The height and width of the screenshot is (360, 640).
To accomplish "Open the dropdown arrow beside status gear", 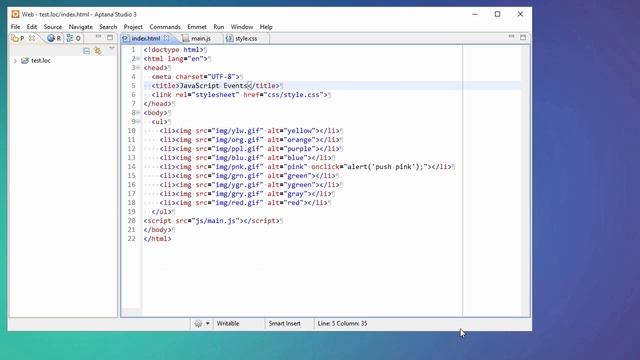I will (208, 324).
